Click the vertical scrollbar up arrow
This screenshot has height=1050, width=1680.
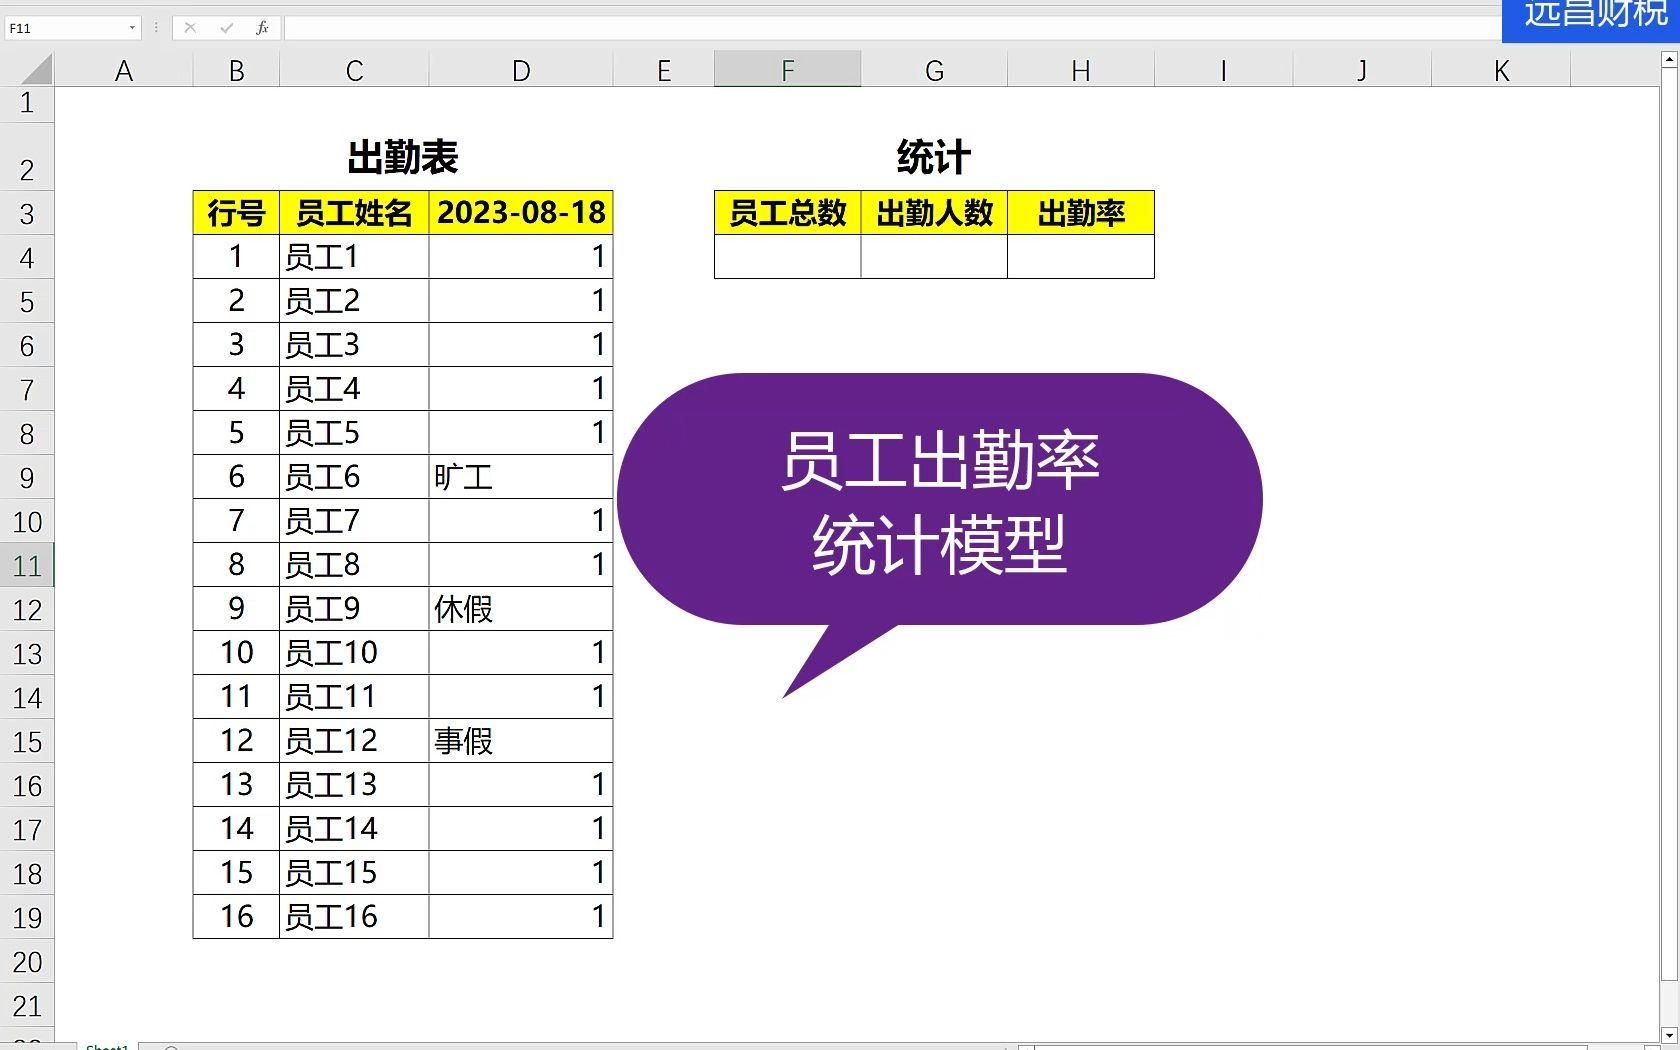coord(1669,61)
